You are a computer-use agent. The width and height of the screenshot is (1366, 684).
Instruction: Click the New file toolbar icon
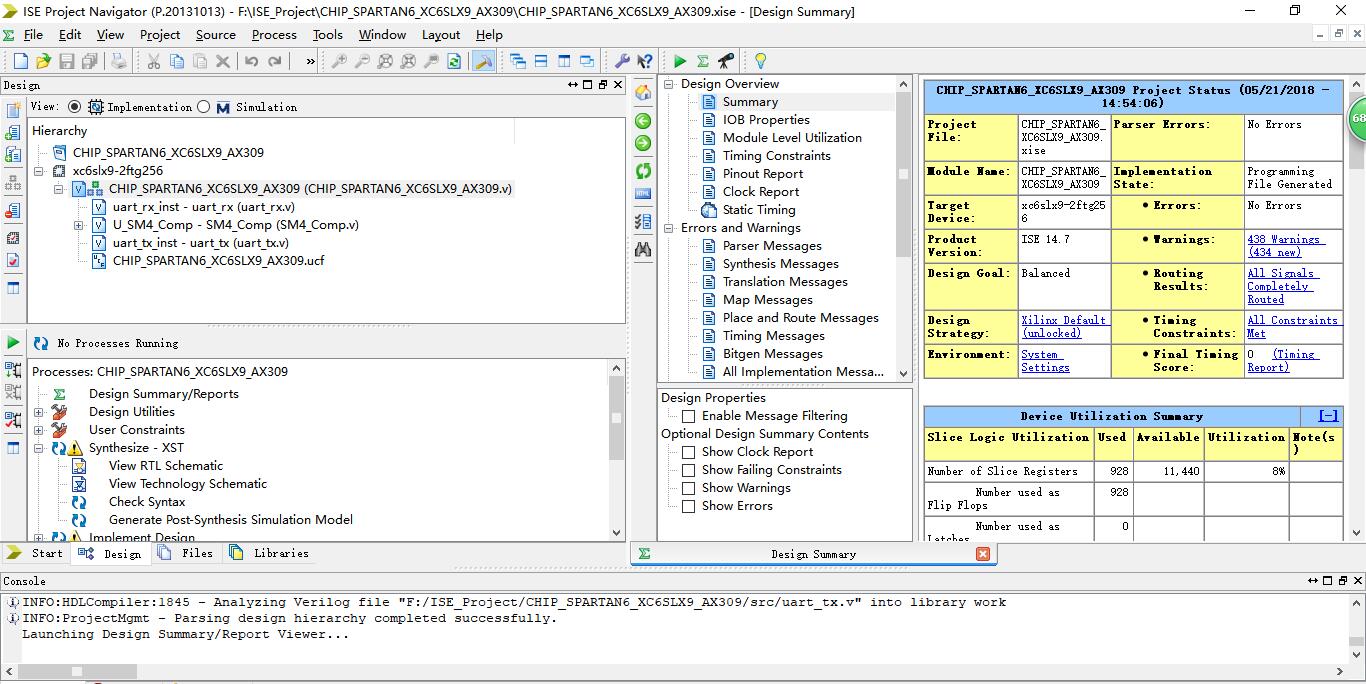20,61
